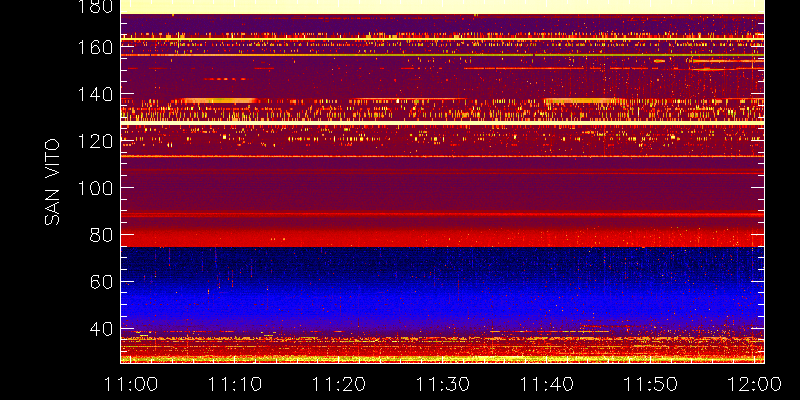
Task: Select the 120 frequency axis label
Action: coord(93,141)
